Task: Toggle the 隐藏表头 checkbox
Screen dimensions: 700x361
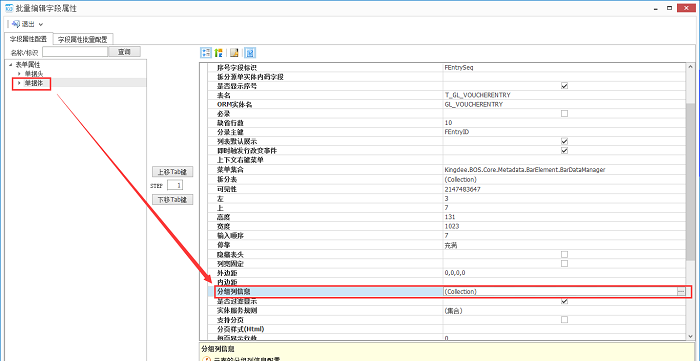Action: pyautogui.click(x=564, y=254)
